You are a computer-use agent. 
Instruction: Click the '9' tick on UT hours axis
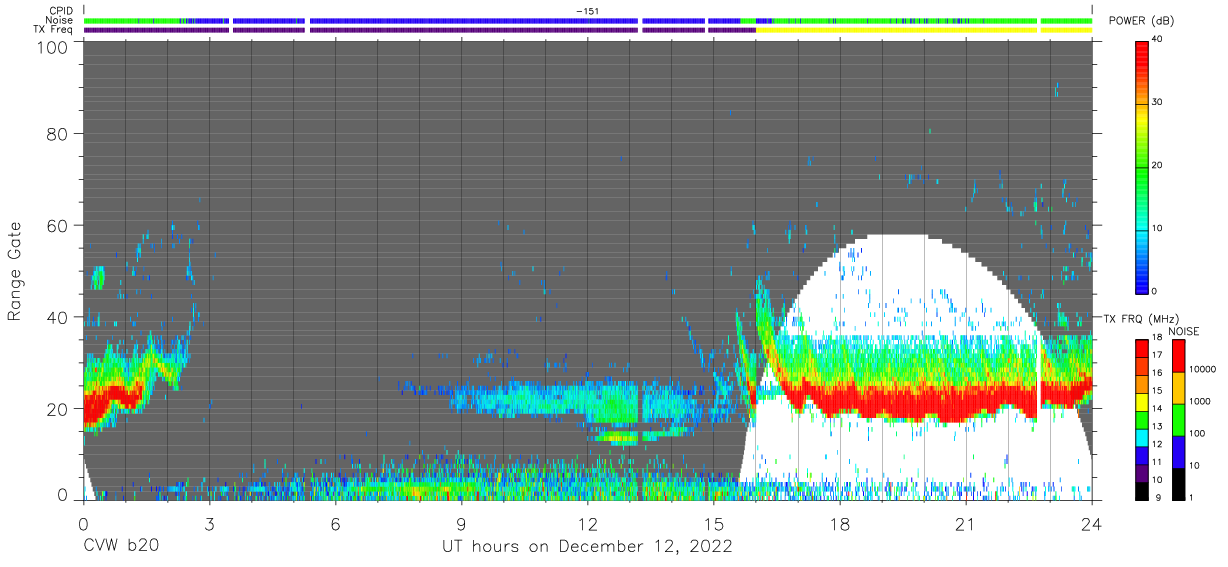[x=462, y=524]
